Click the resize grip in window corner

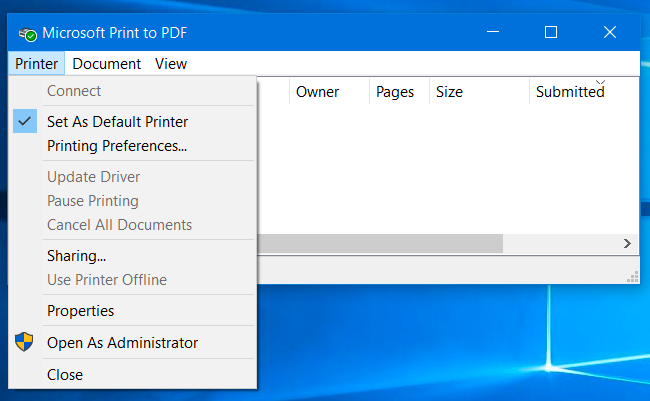[632, 277]
